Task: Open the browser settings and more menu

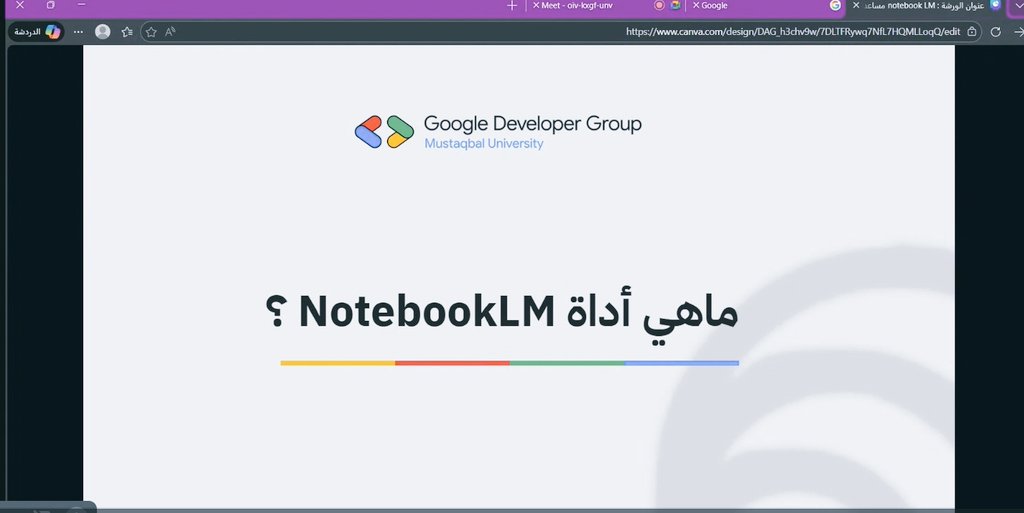Action: pos(78,31)
